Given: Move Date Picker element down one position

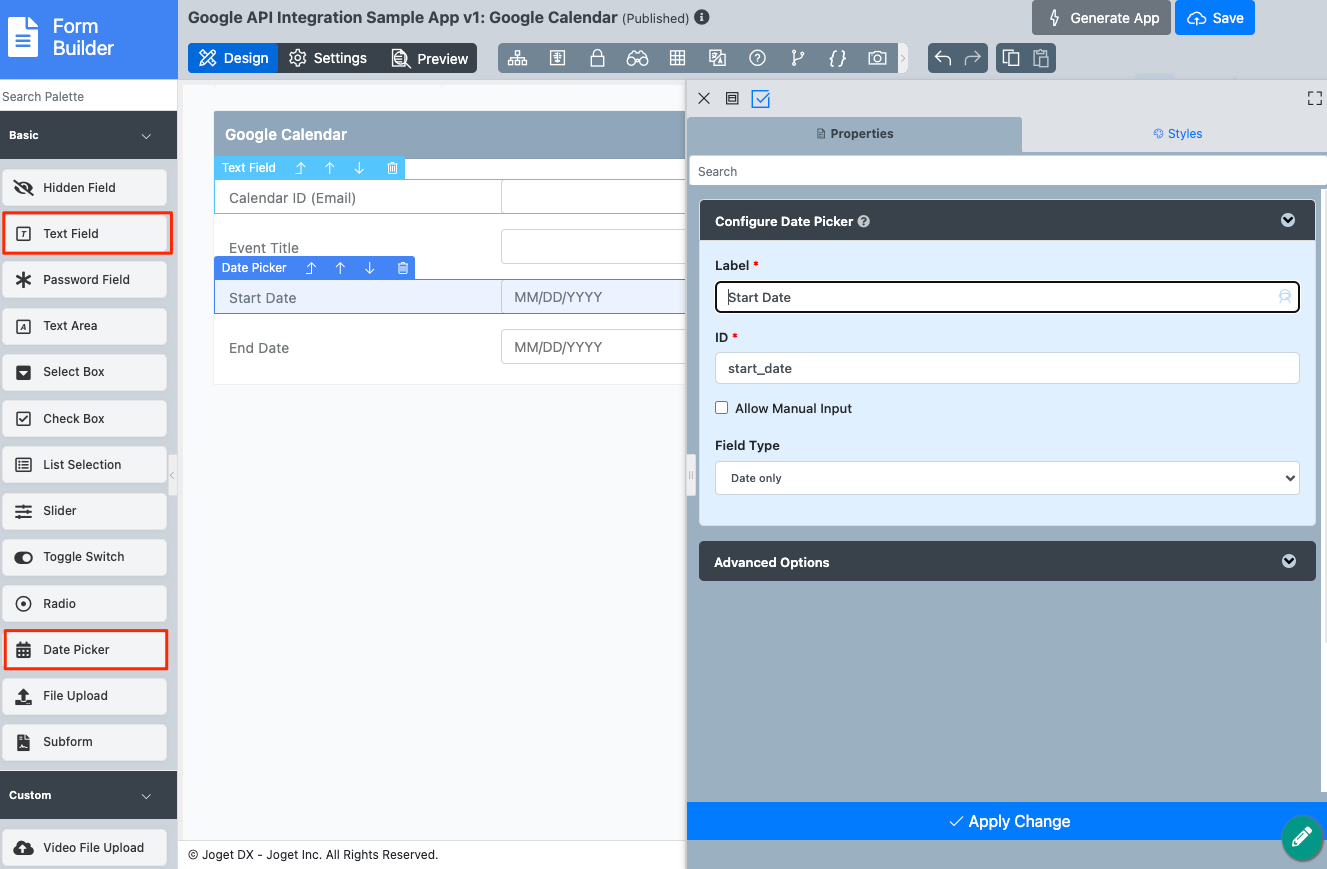Looking at the screenshot, I should pos(370,268).
